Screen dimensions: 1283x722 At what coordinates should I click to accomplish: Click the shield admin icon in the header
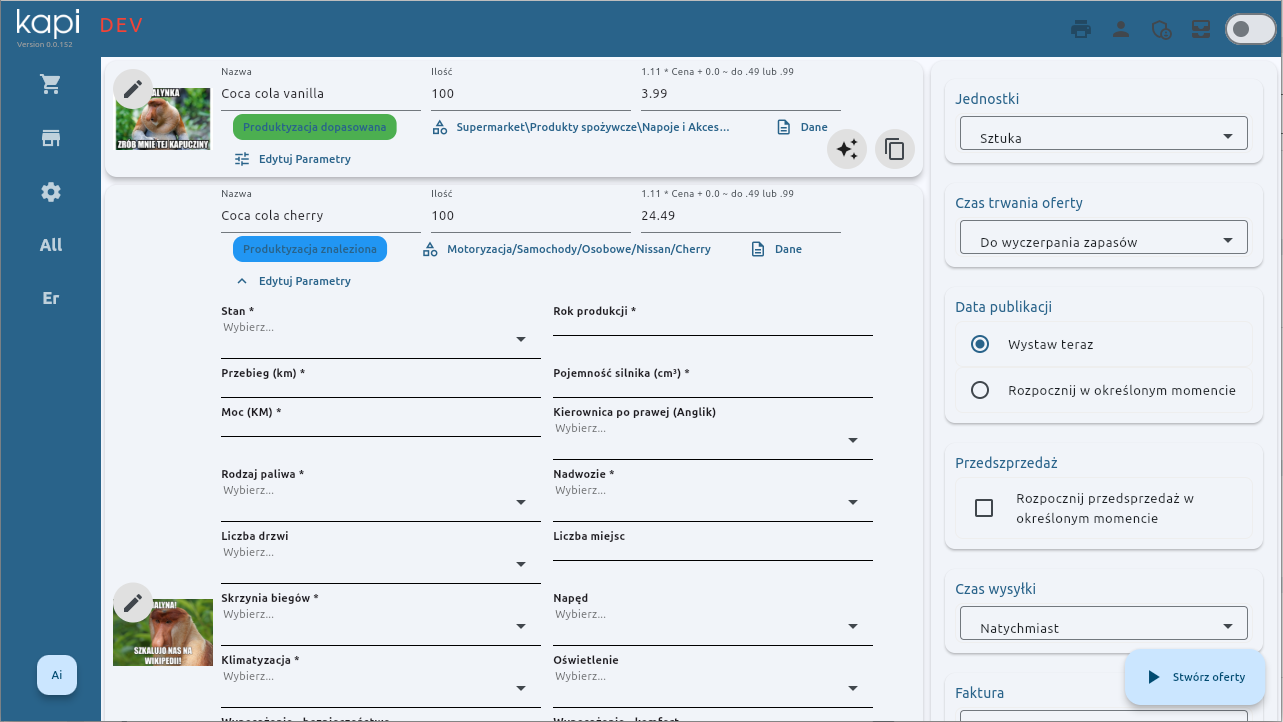click(x=1161, y=29)
